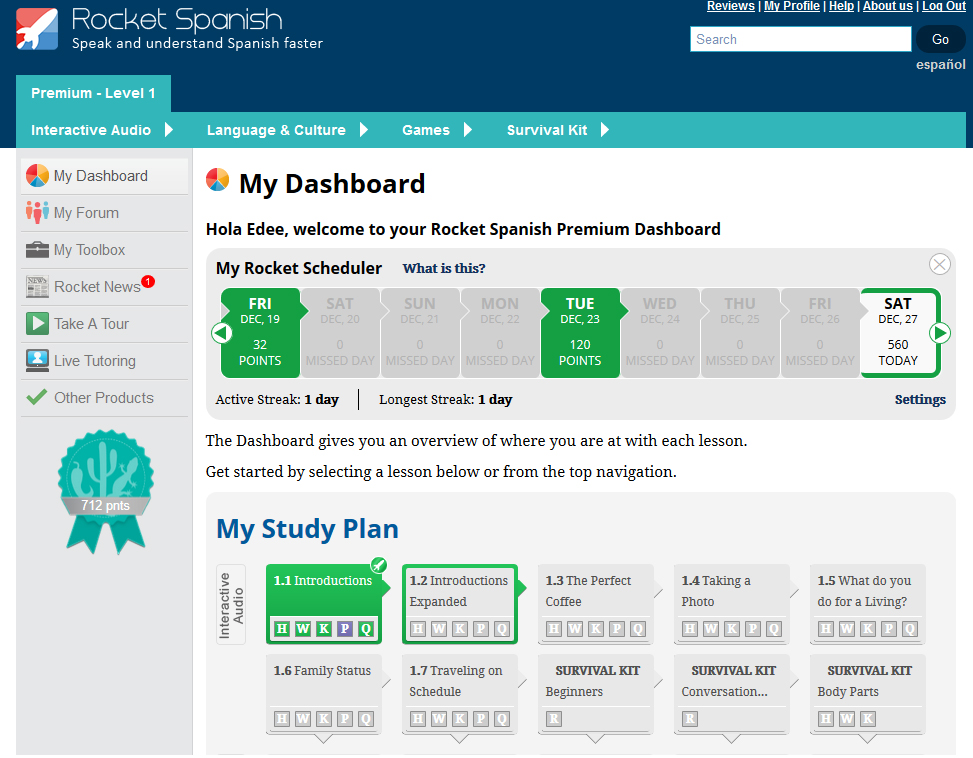Open Other Products checkmark icon
Screen dimensions: 973x758
click(37, 397)
